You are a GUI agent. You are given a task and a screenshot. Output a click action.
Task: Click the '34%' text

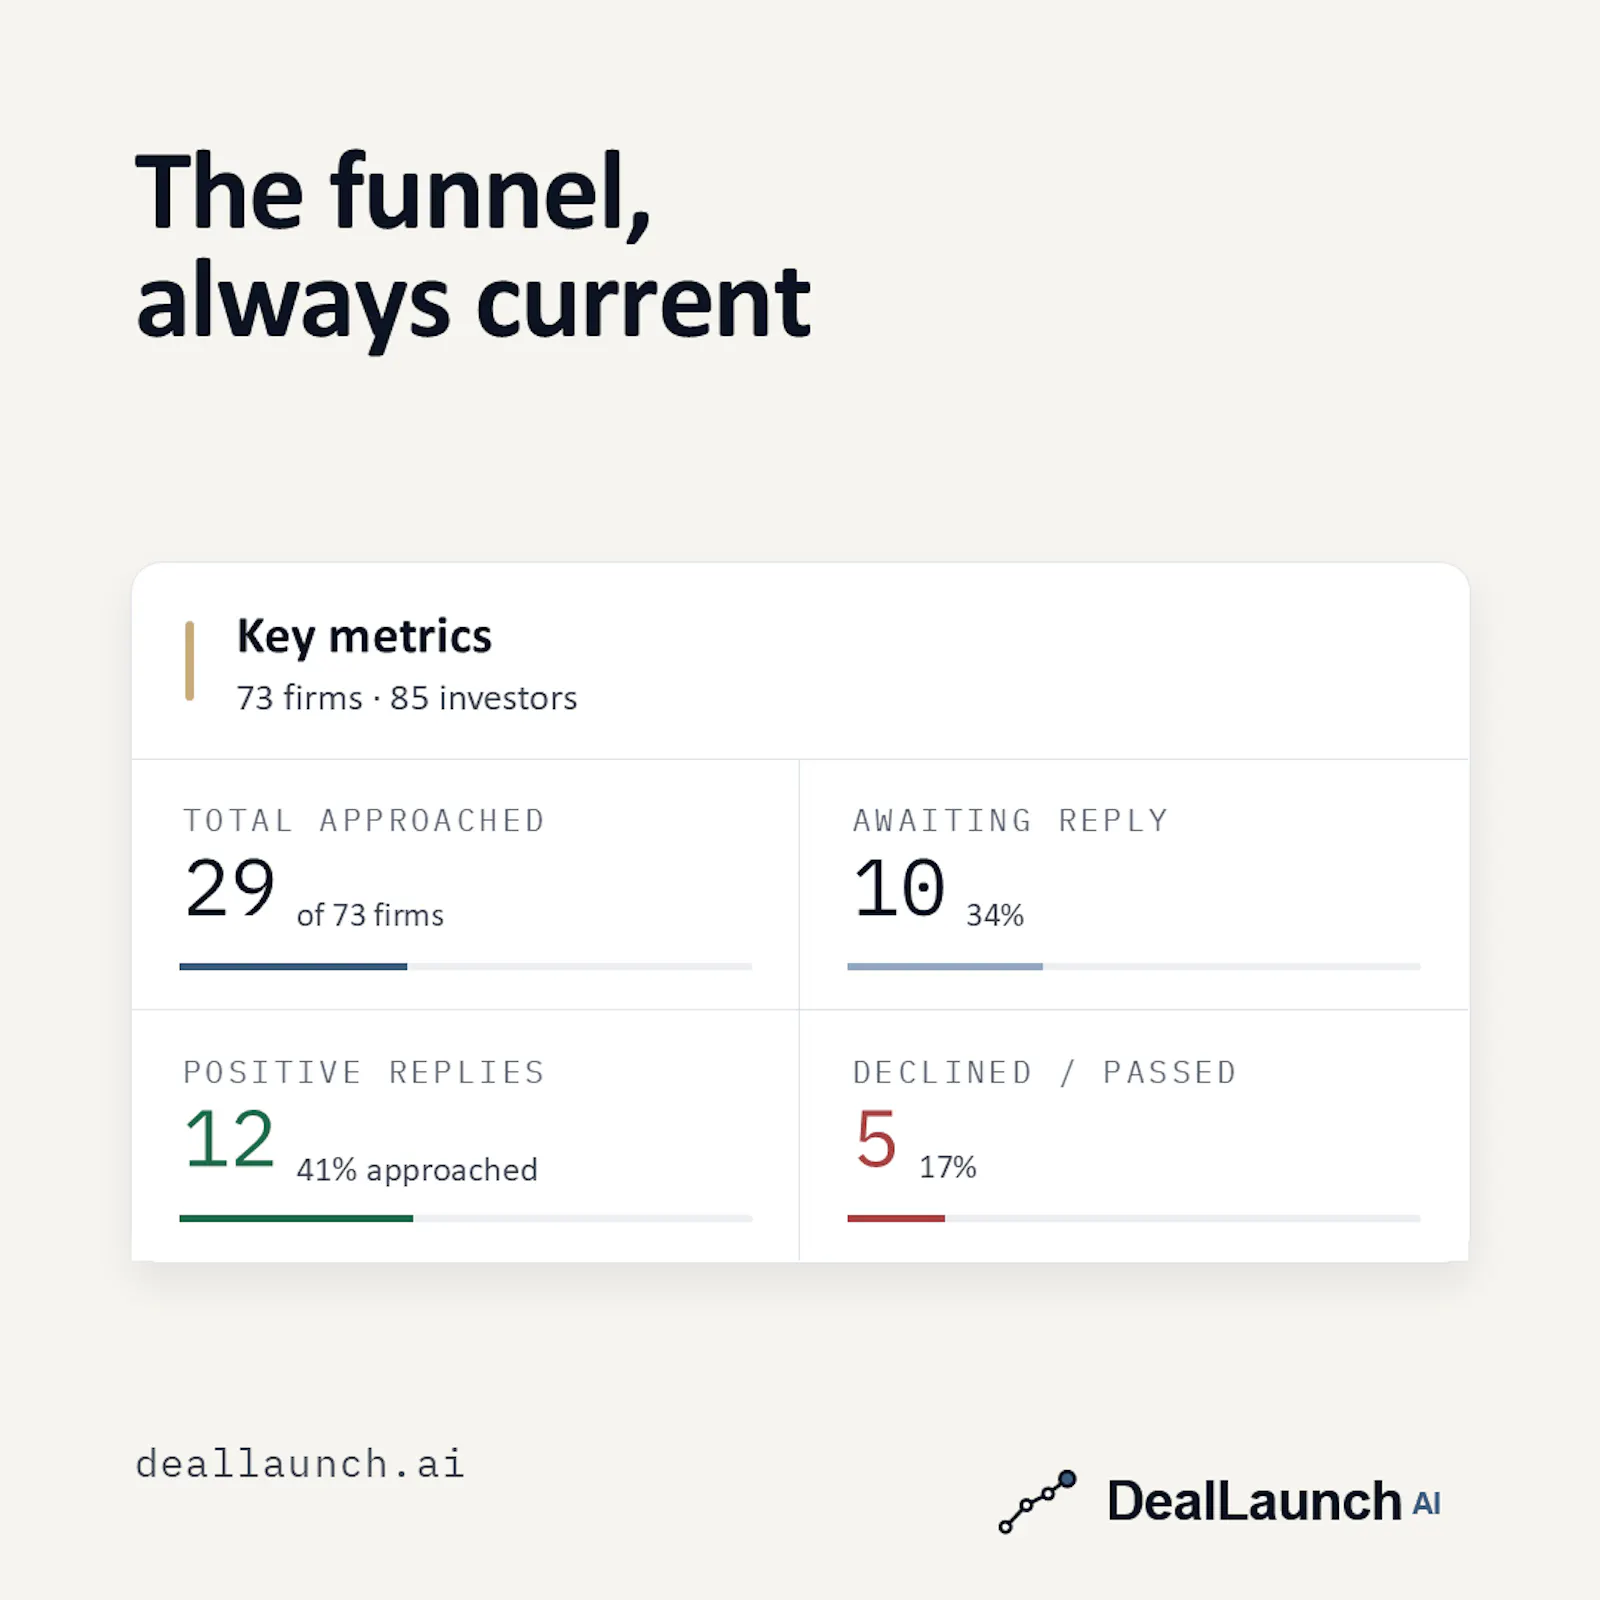point(995,915)
